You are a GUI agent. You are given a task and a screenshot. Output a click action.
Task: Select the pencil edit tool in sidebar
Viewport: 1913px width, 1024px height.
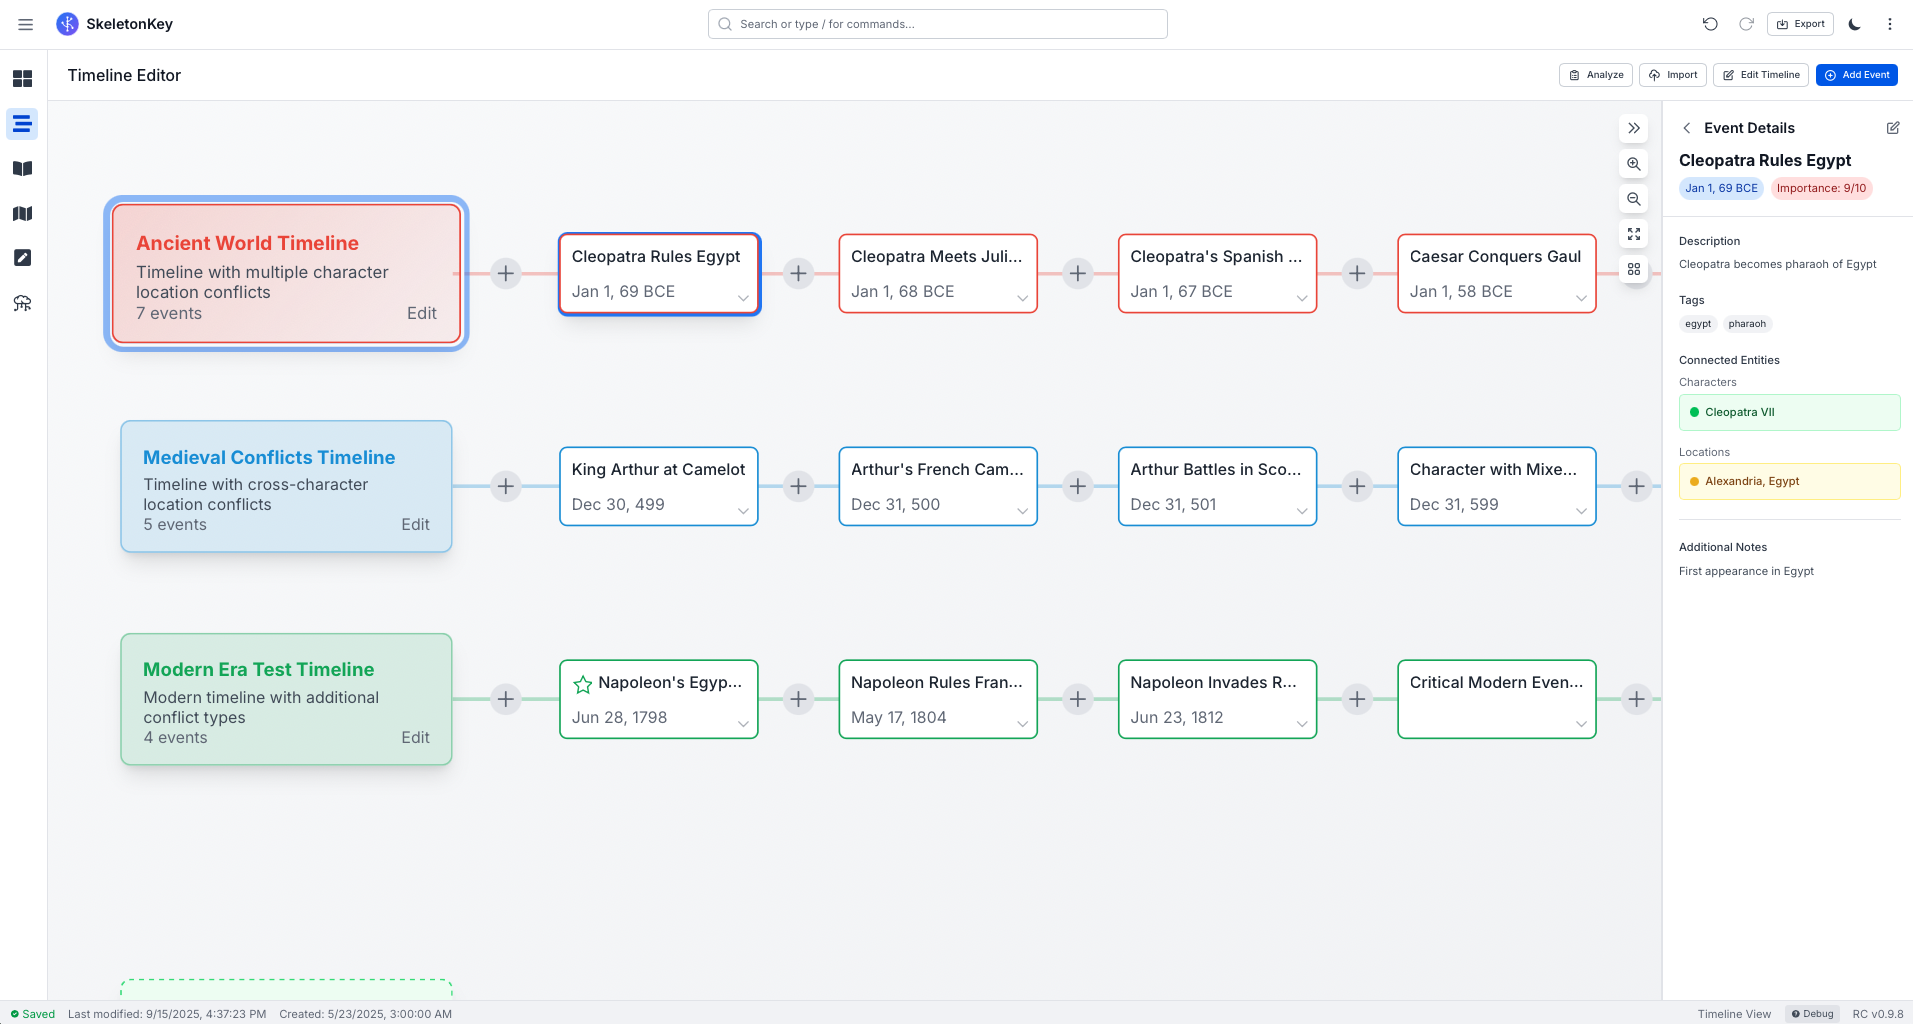21,257
